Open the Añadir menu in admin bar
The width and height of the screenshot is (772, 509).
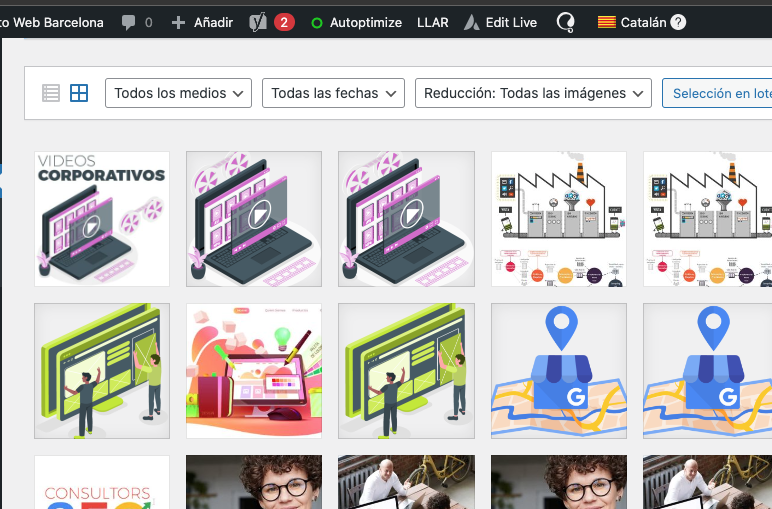202,22
